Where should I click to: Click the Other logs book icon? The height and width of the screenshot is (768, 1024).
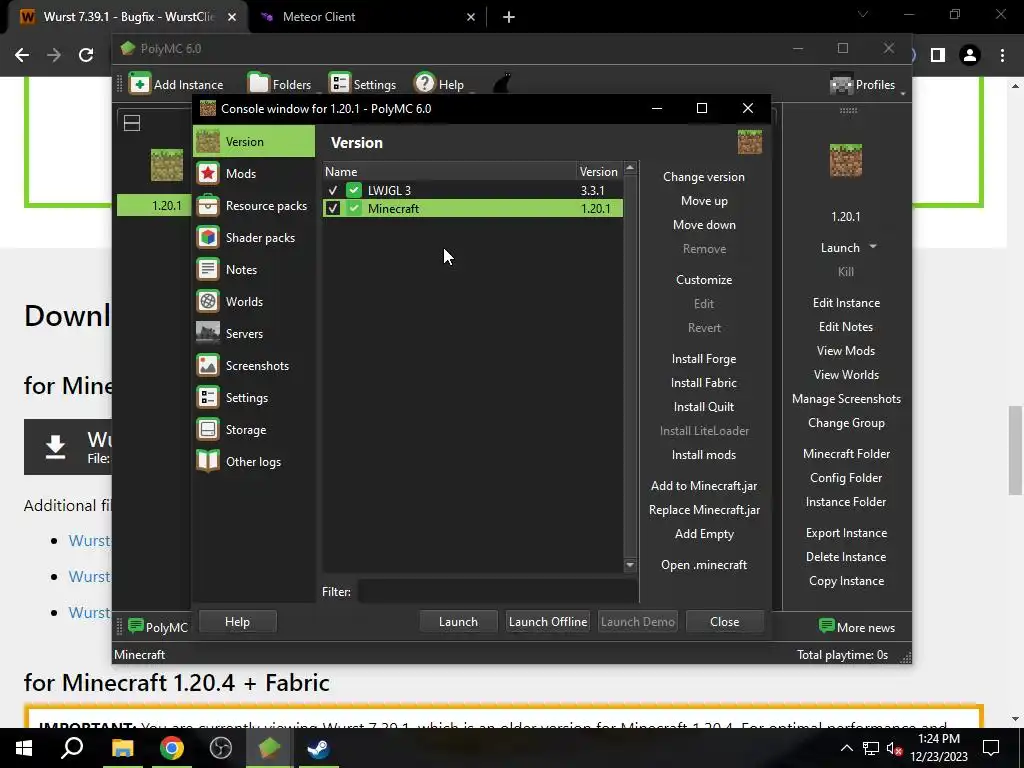(x=208, y=461)
